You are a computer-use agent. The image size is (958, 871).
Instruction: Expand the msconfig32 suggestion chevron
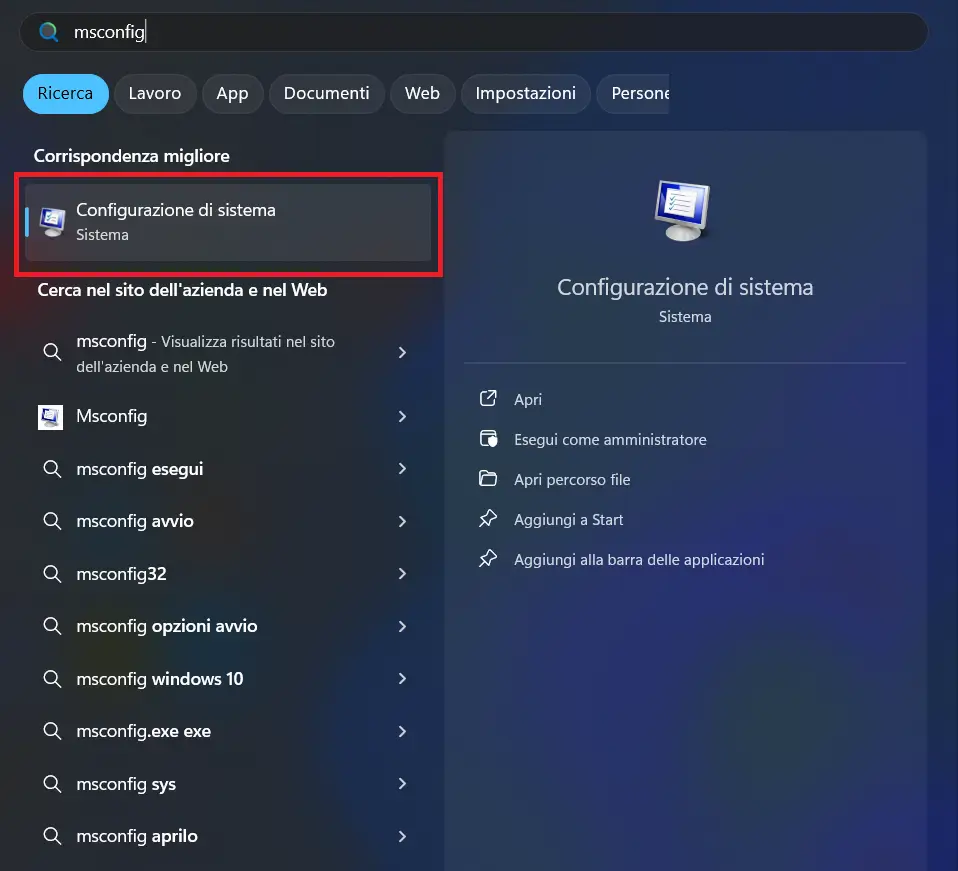point(402,573)
